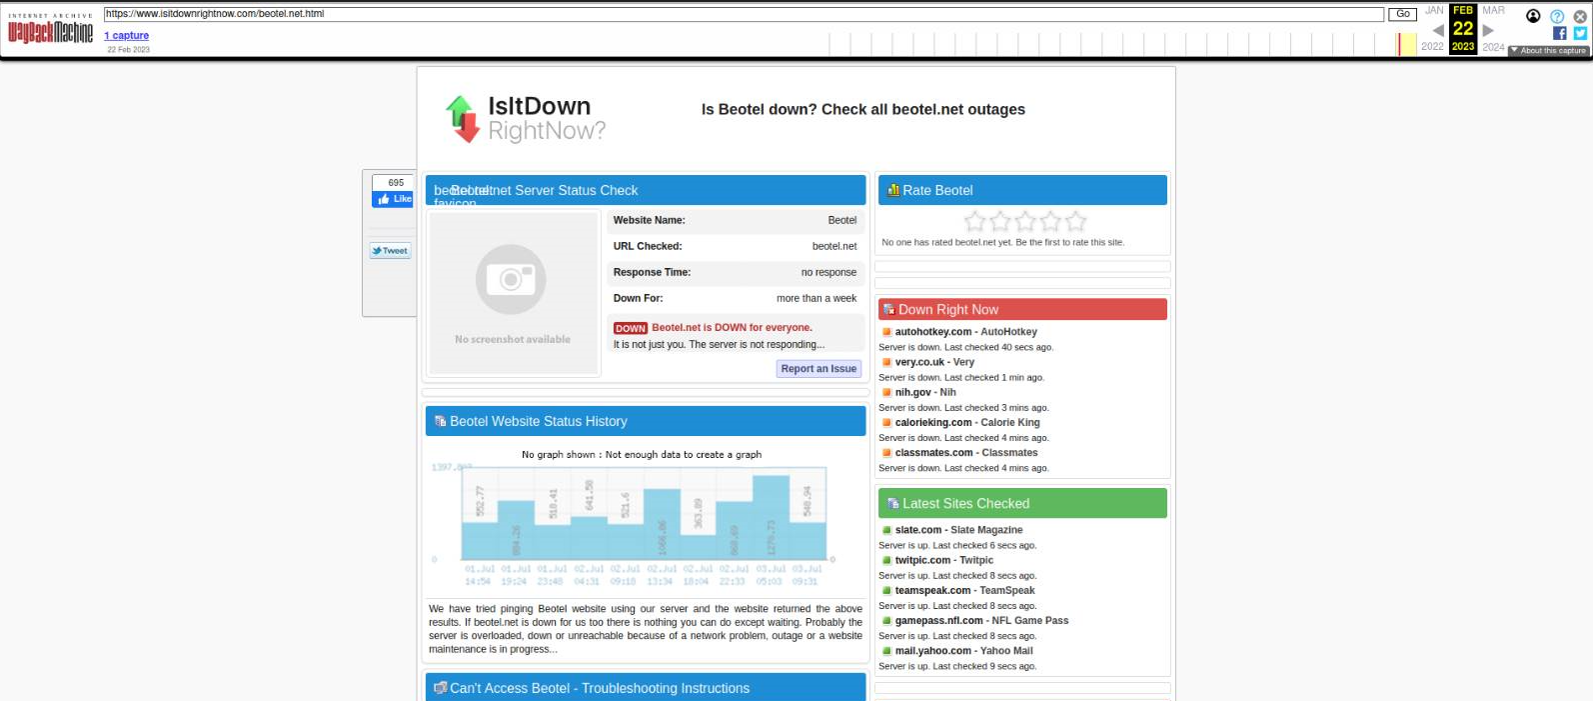Image resolution: width=1593 pixels, height=701 pixels.
Task: Click the green status icon beside gamepass.nfl.com
Action: (886, 621)
